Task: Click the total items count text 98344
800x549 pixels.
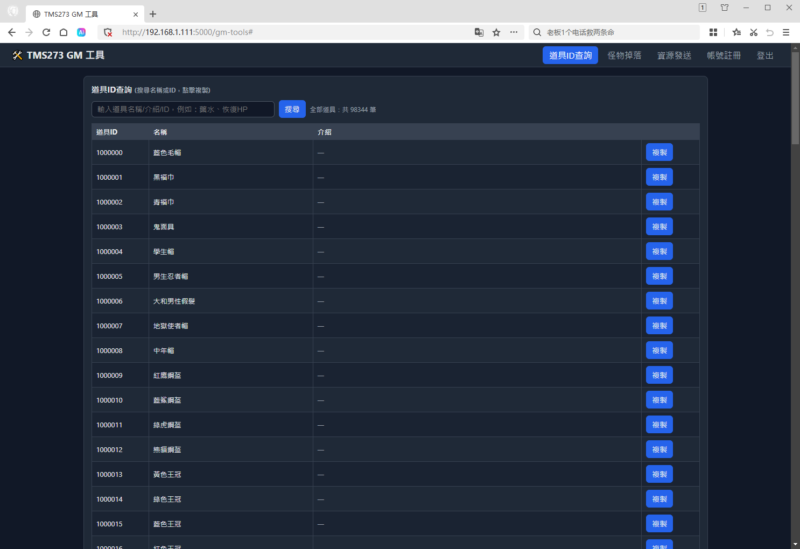Action: (x=343, y=110)
